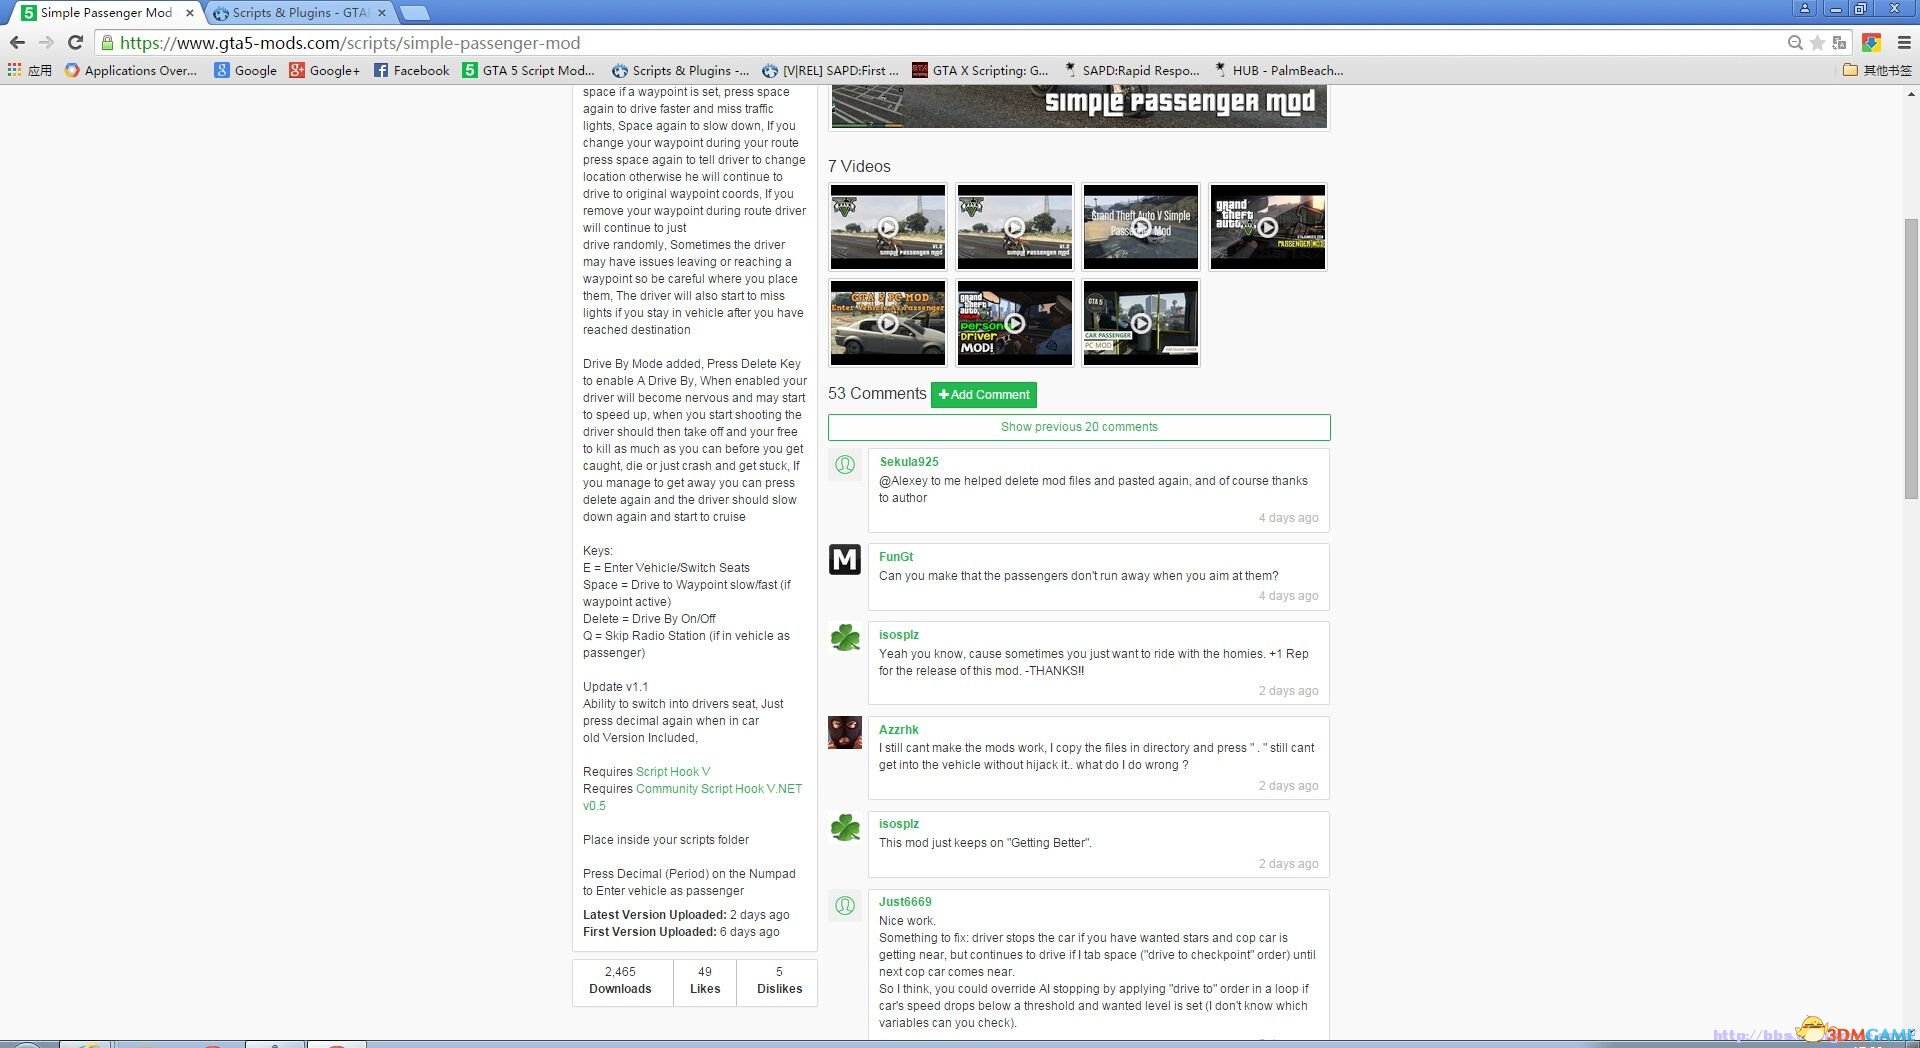
Task: Click the vertical page scrollbar
Action: pos(1911,357)
